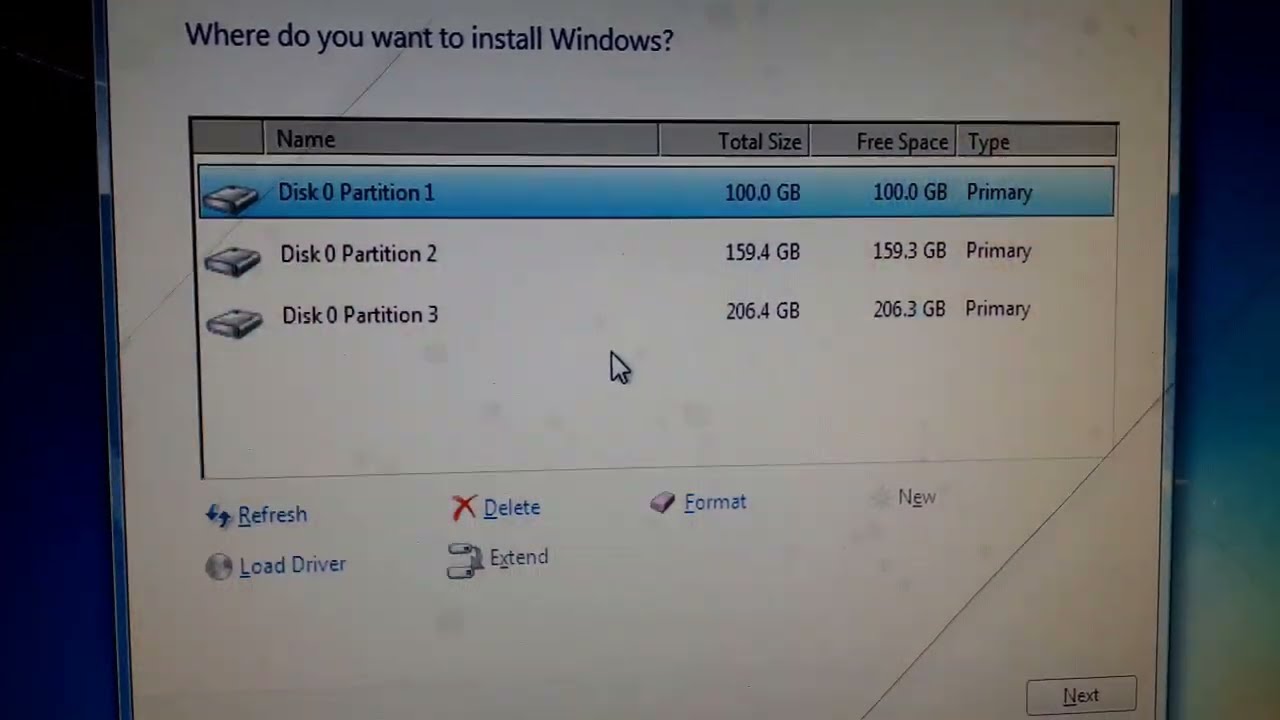The height and width of the screenshot is (720, 1280).
Task: Click the red X Delete icon
Action: click(x=464, y=508)
